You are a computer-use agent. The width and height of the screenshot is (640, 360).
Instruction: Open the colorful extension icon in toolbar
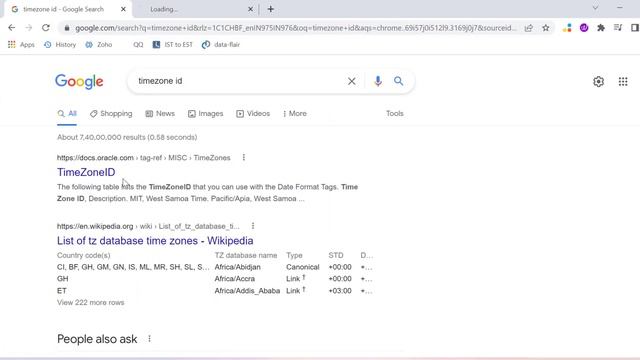click(x=567, y=28)
